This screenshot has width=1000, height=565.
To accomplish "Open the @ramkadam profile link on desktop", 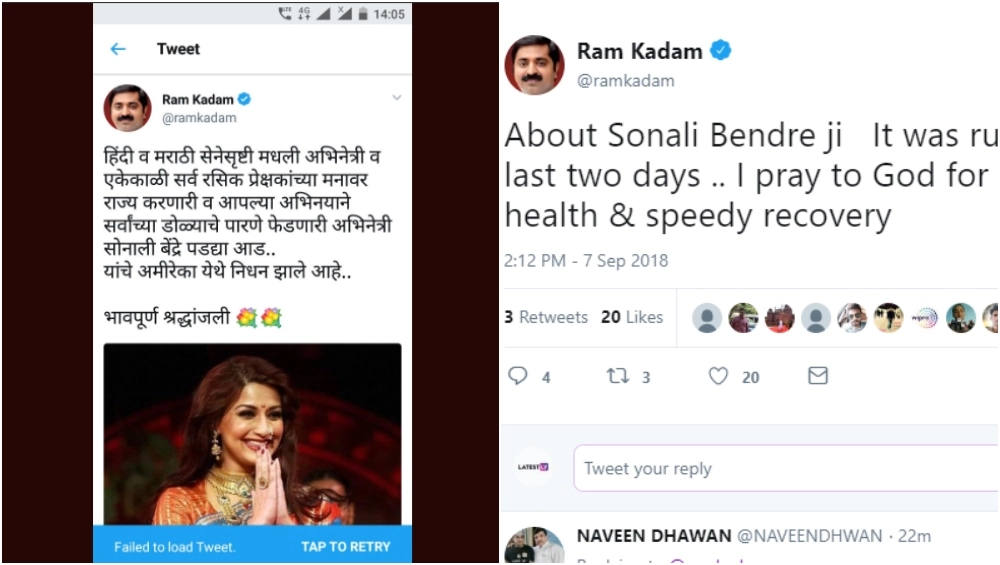I will click(625, 81).
